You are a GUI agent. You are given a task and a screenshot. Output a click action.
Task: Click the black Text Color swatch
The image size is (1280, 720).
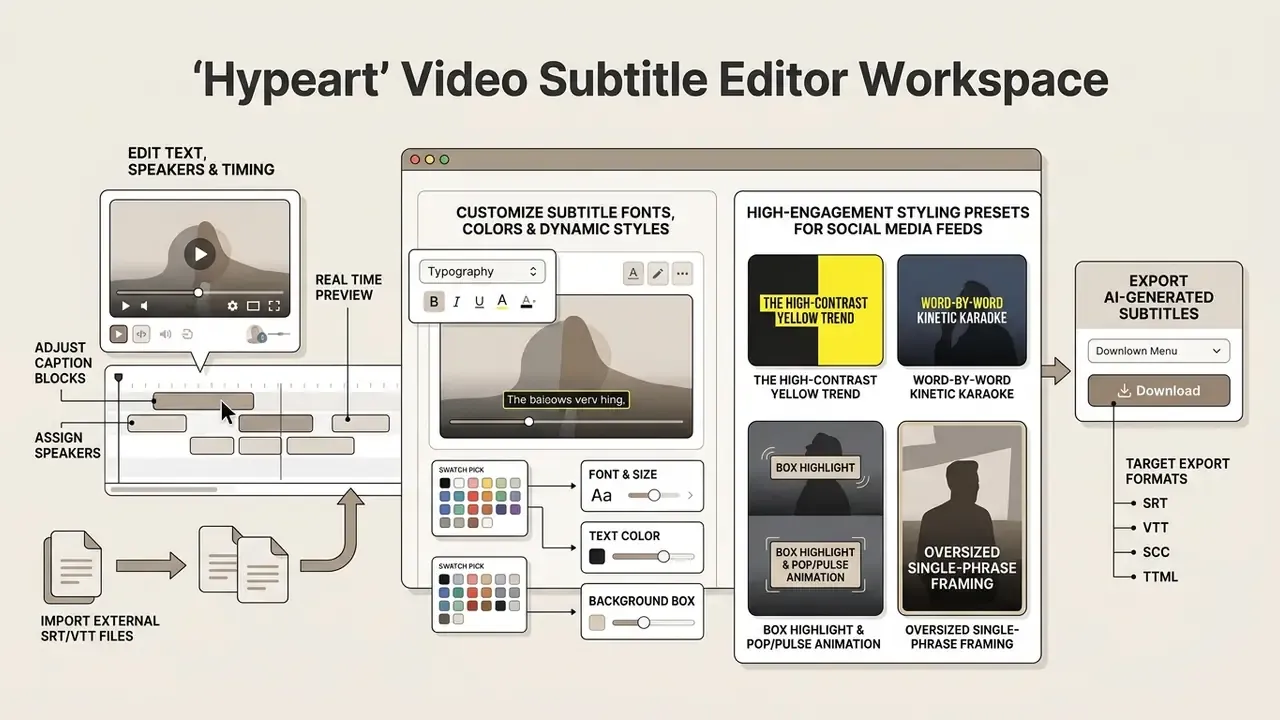[597, 556]
